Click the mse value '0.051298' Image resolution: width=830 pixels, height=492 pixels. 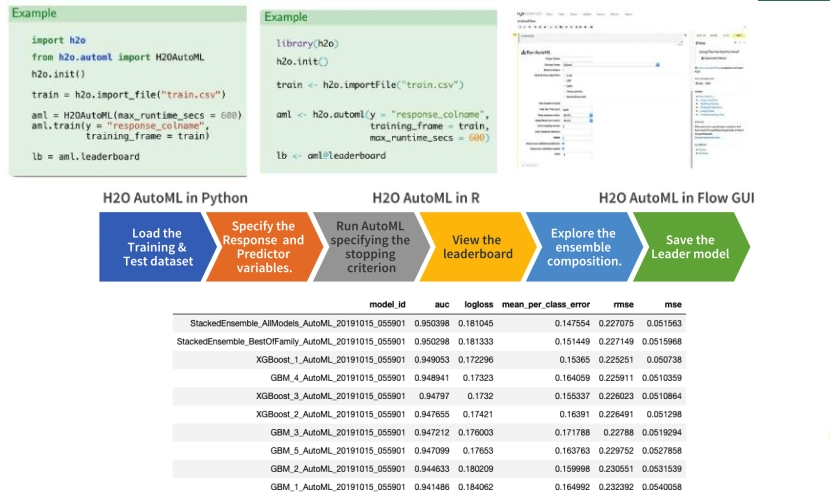(664, 414)
